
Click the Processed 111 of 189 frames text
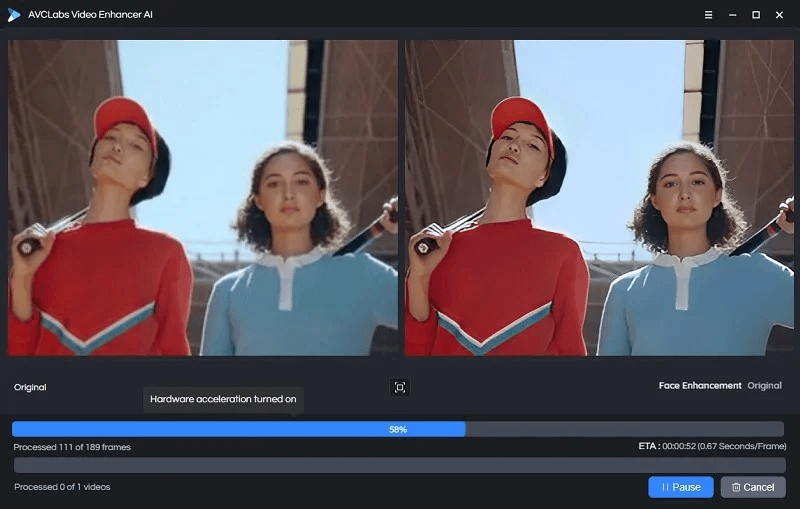pyautogui.click(x=72, y=447)
